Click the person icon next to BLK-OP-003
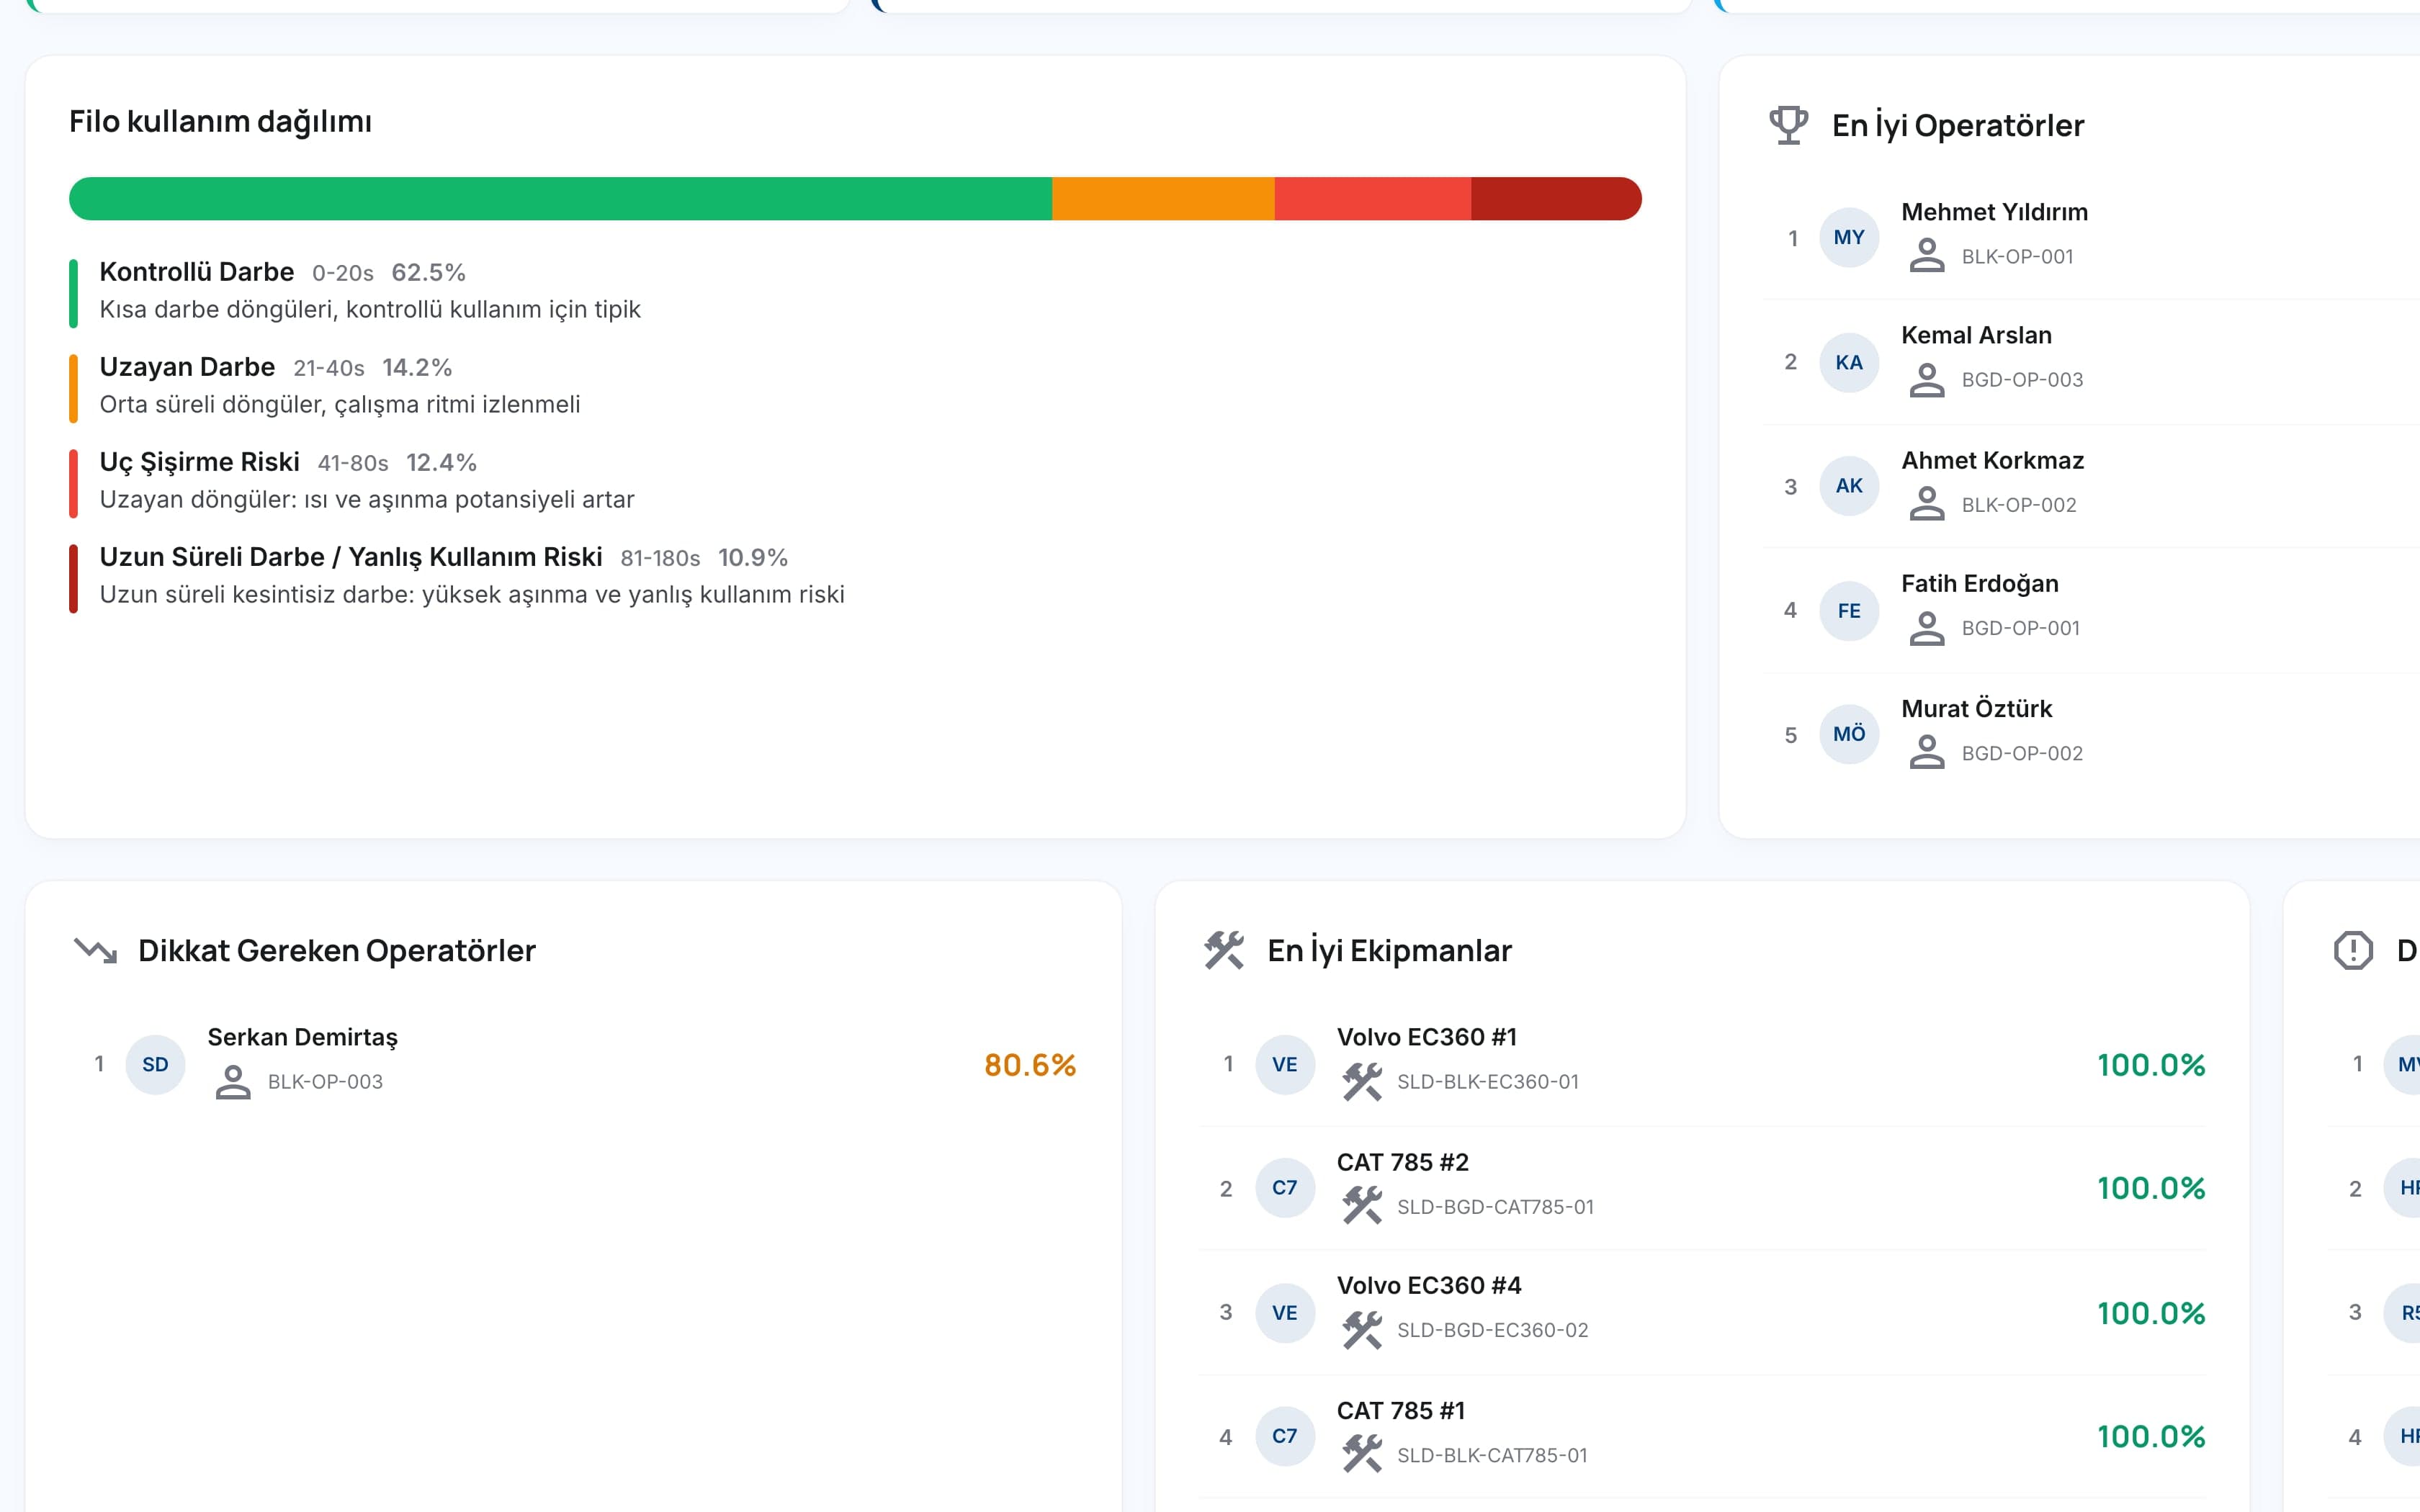 pos(233,1082)
